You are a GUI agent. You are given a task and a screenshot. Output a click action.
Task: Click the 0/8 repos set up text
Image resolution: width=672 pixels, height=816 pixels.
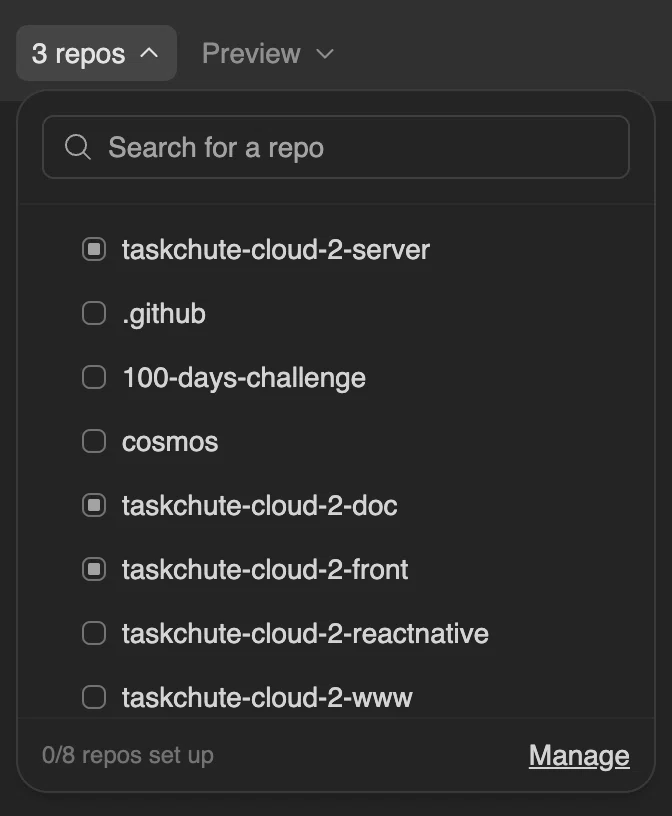click(128, 756)
